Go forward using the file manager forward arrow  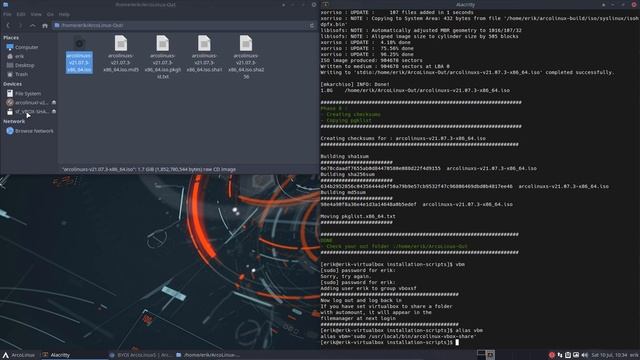click(x=20, y=25)
